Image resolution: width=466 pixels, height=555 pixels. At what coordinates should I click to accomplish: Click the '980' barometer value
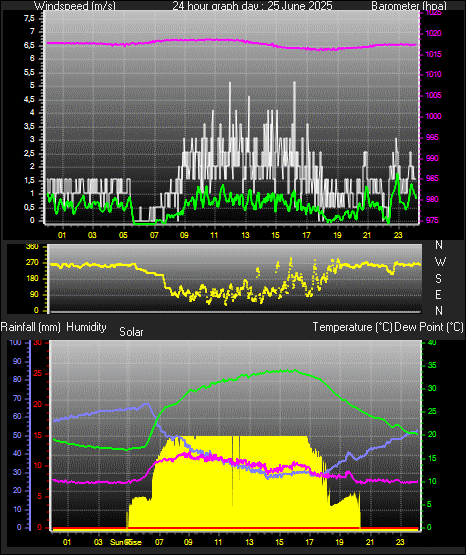click(x=432, y=199)
